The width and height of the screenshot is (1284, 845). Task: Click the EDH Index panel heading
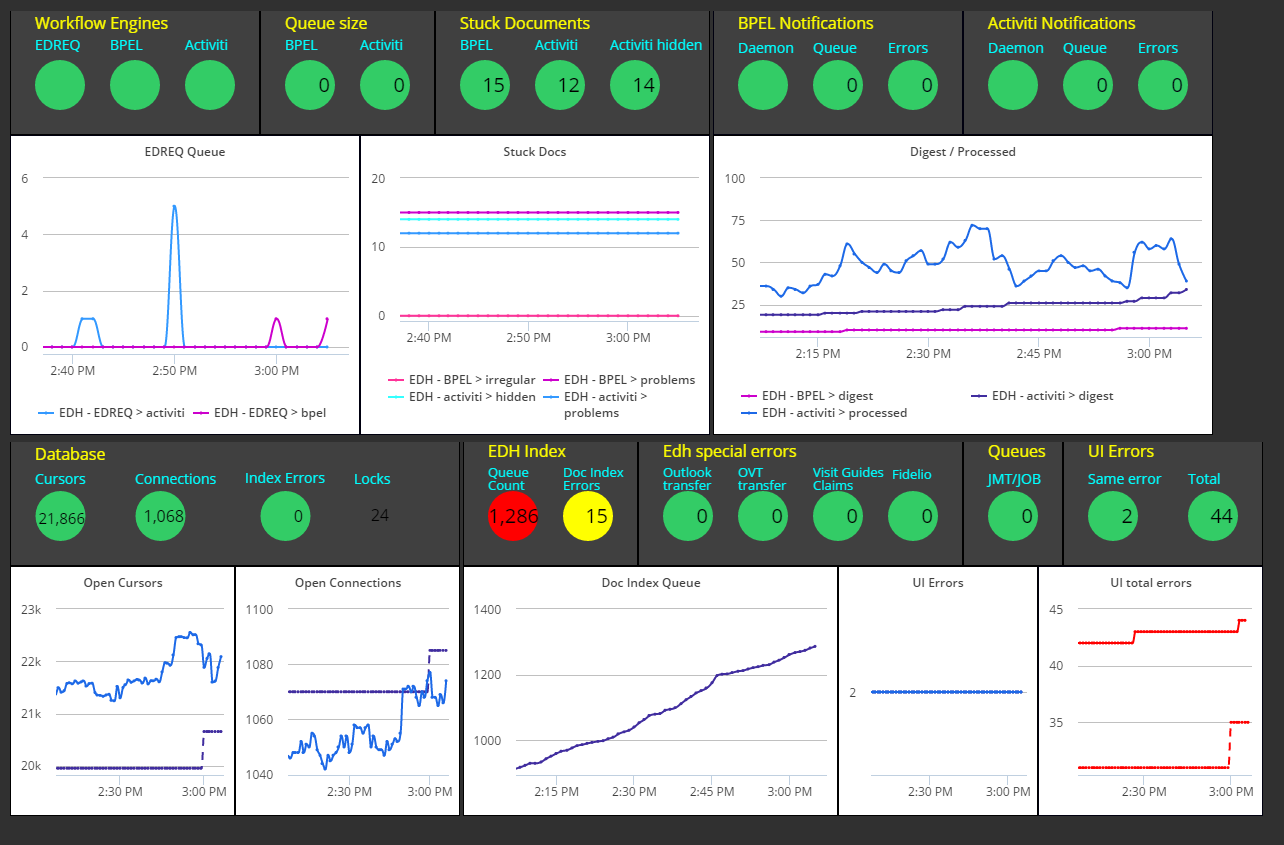526,452
